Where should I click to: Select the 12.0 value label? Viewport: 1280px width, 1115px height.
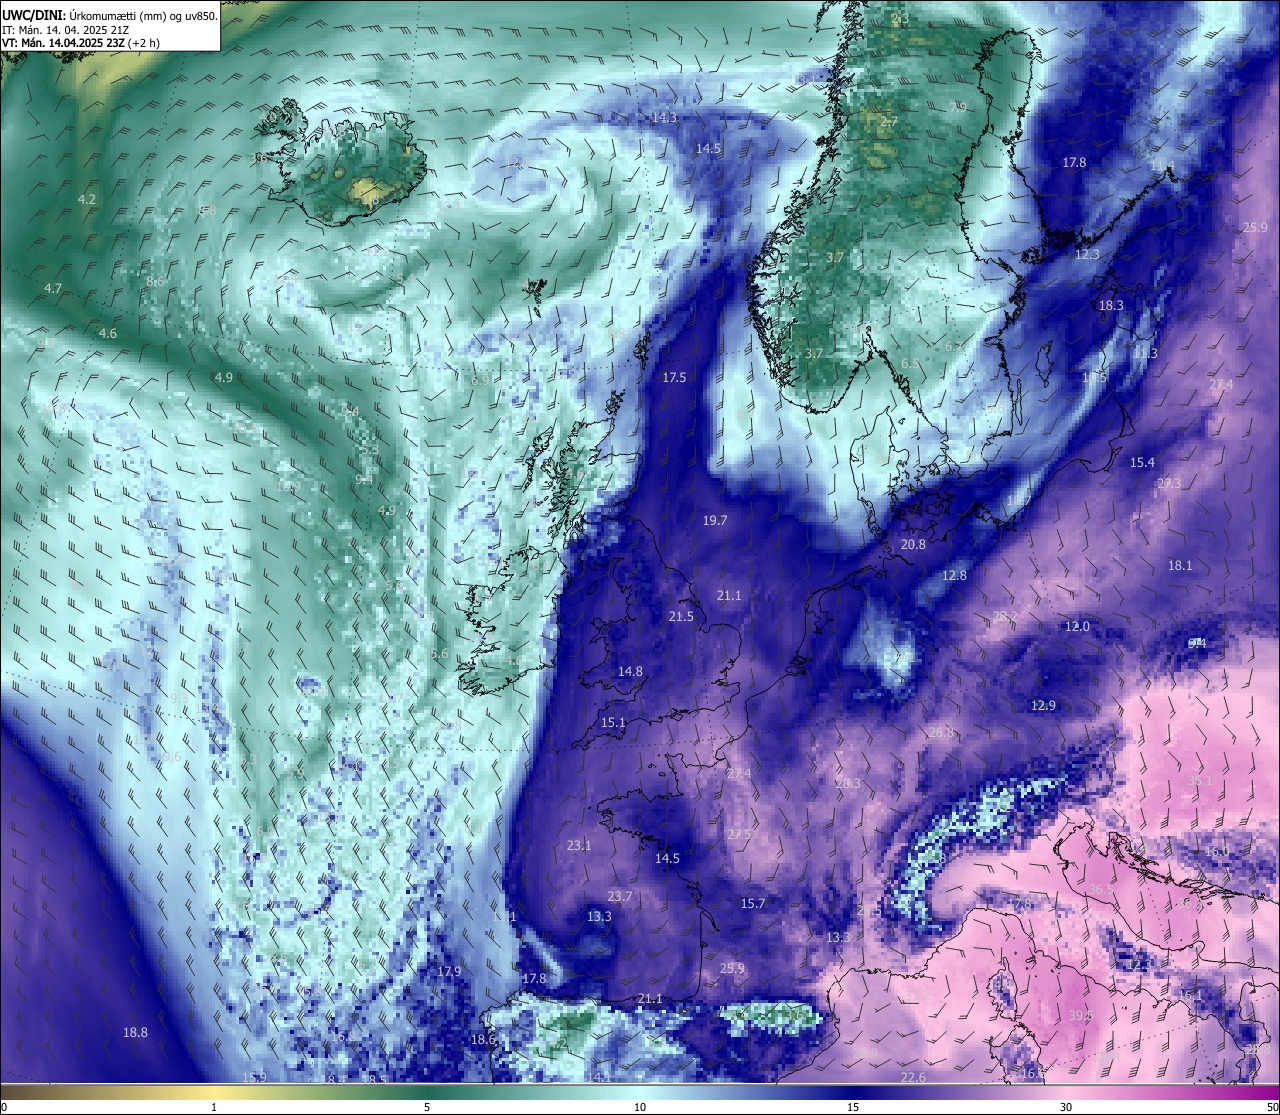click(x=1077, y=627)
